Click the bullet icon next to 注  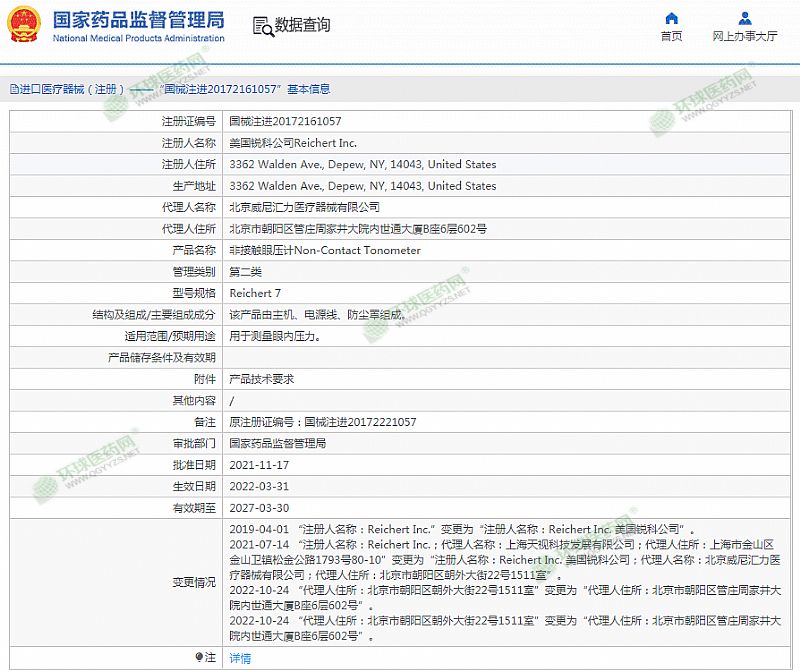pyautogui.click(x=198, y=657)
